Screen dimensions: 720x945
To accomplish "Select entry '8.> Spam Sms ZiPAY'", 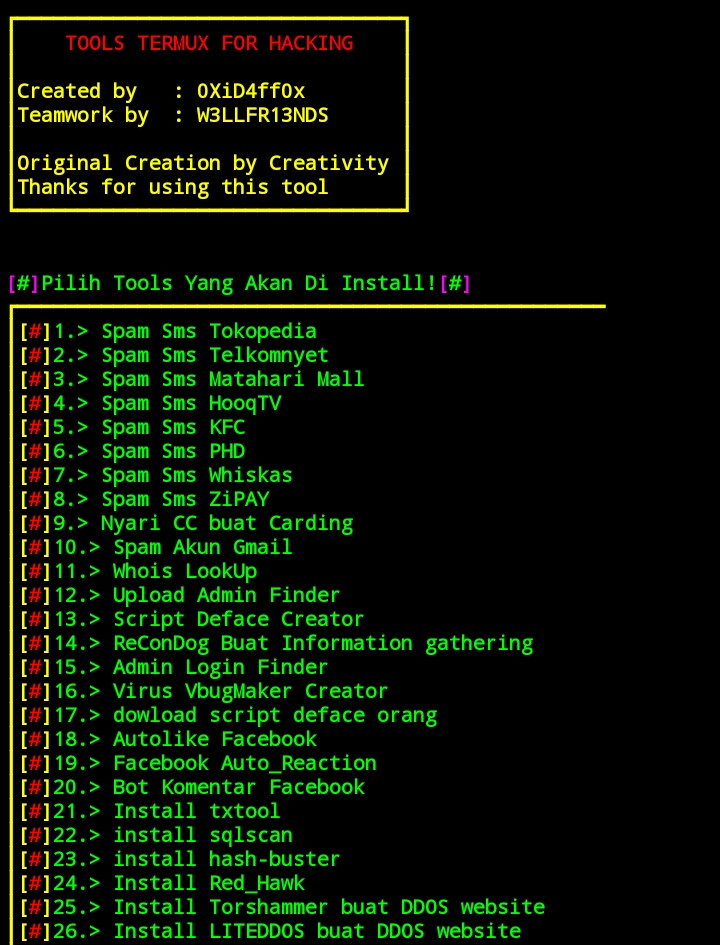I will tap(145, 500).
